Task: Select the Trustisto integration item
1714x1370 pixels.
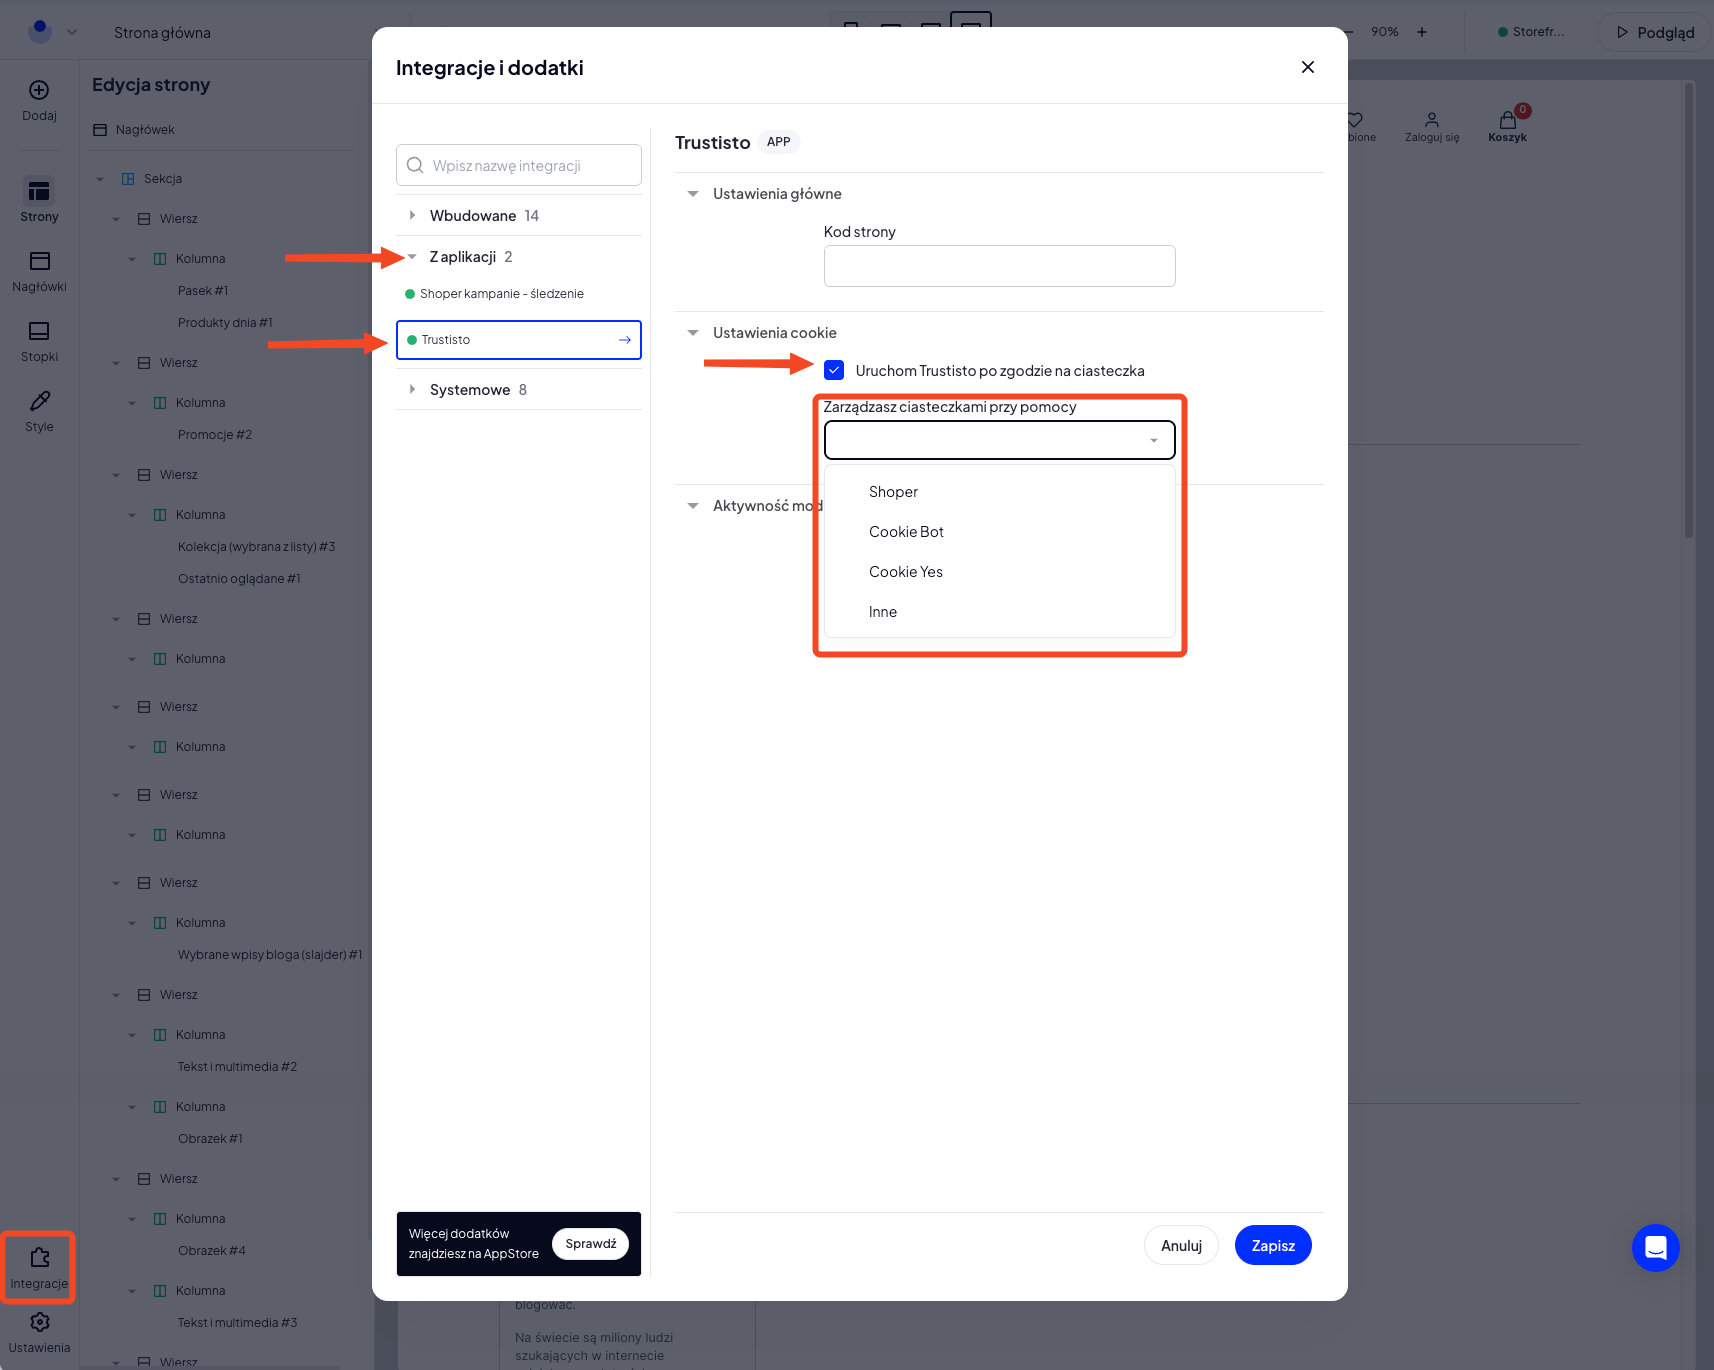Action: click(x=519, y=340)
